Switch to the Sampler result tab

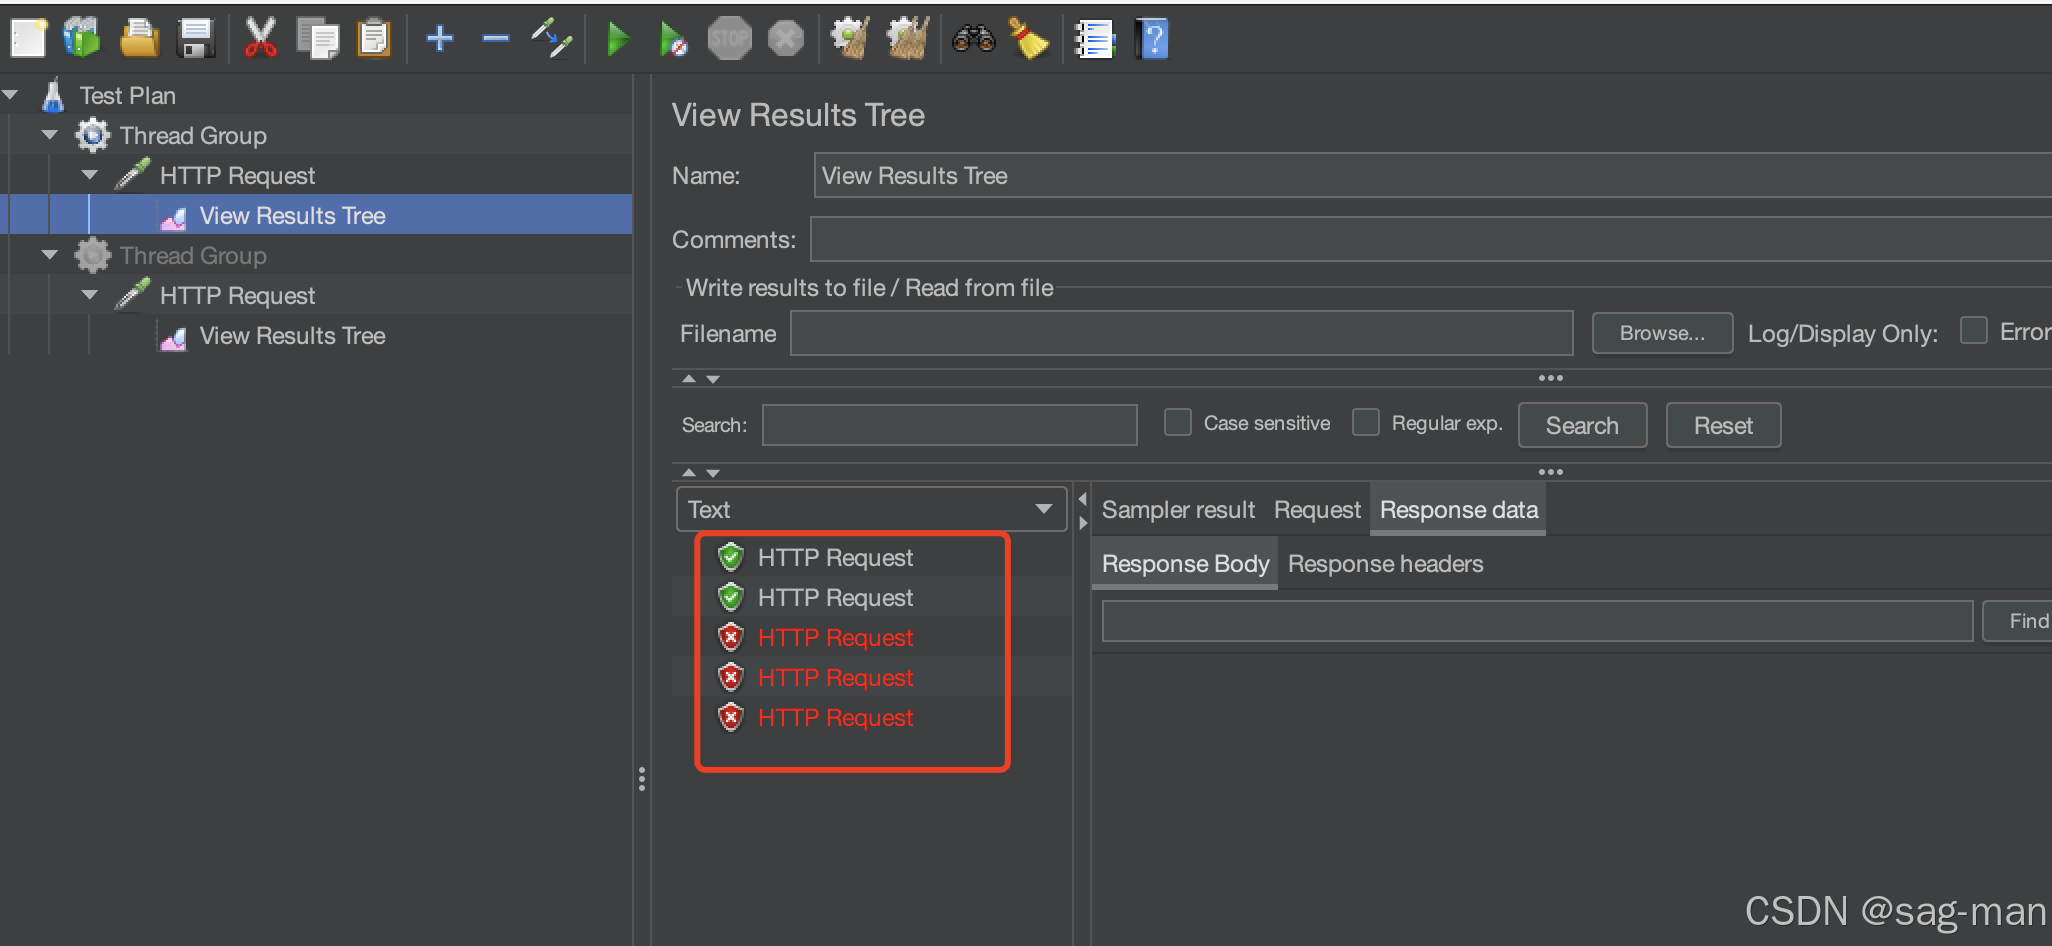click(x=1178, y=510)
